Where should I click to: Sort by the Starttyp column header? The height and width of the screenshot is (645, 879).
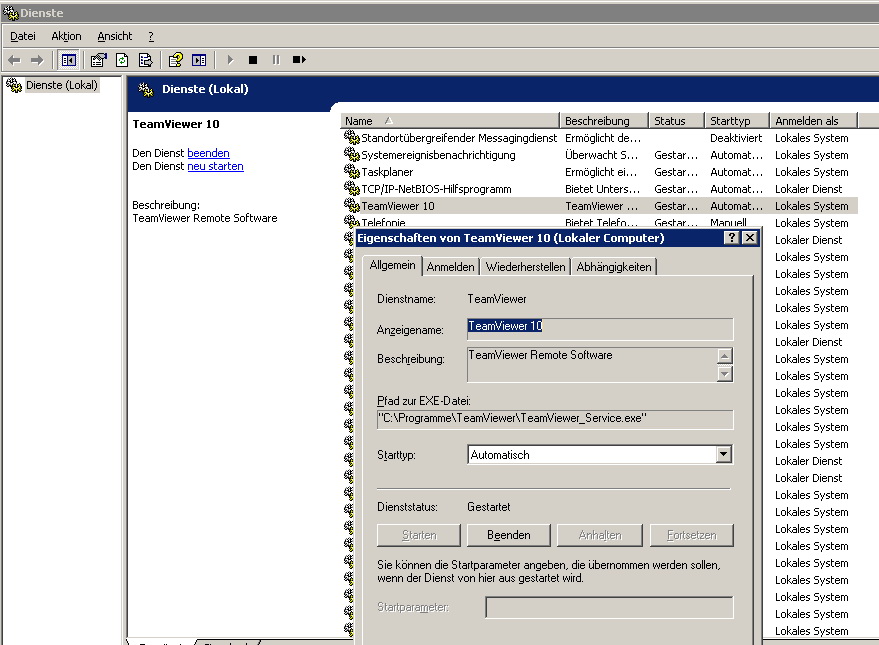(x=737, y=120)
